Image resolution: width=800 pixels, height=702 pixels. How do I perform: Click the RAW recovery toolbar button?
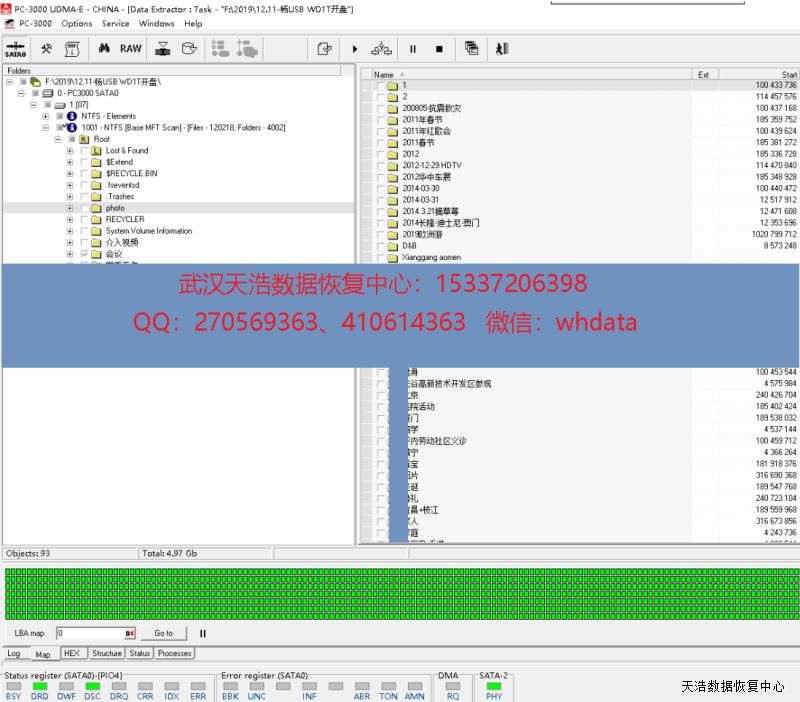pyautogui.click(x=131, y=48)
